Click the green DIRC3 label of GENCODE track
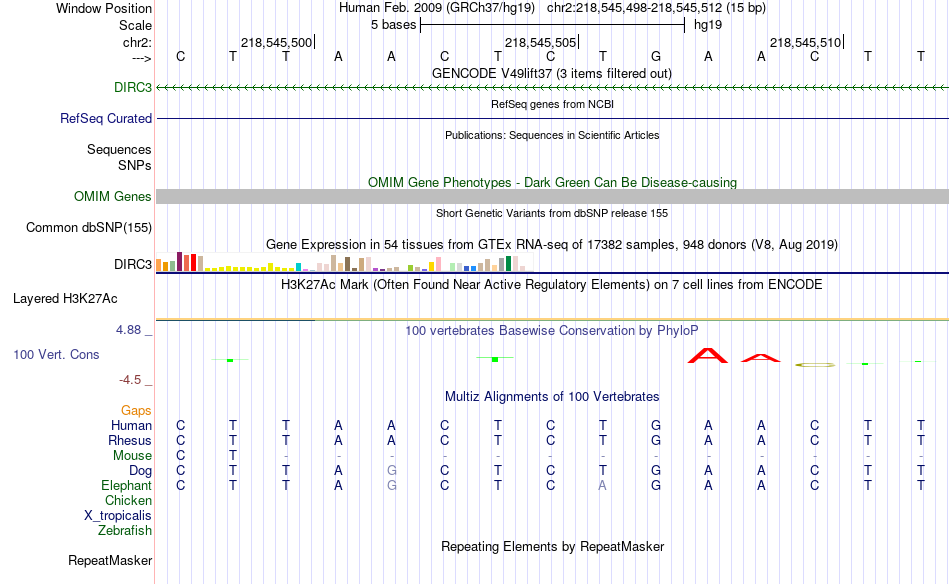The image size is (950, 584). pos(133,87)
